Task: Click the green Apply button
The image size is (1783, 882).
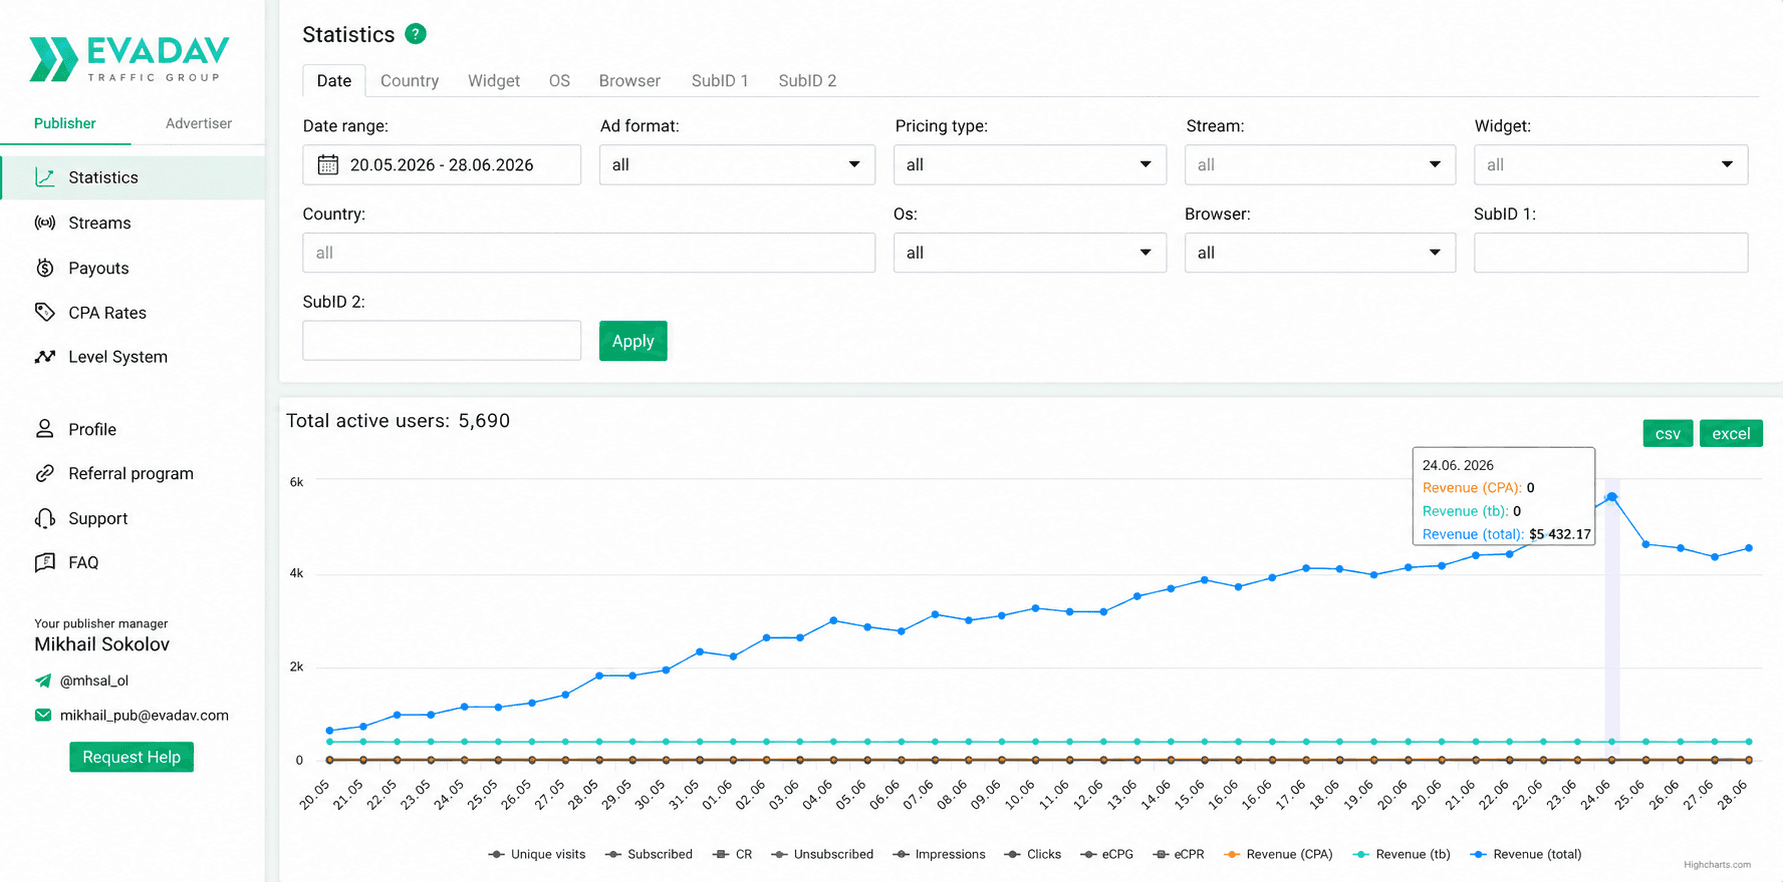Action: (633, 341)
